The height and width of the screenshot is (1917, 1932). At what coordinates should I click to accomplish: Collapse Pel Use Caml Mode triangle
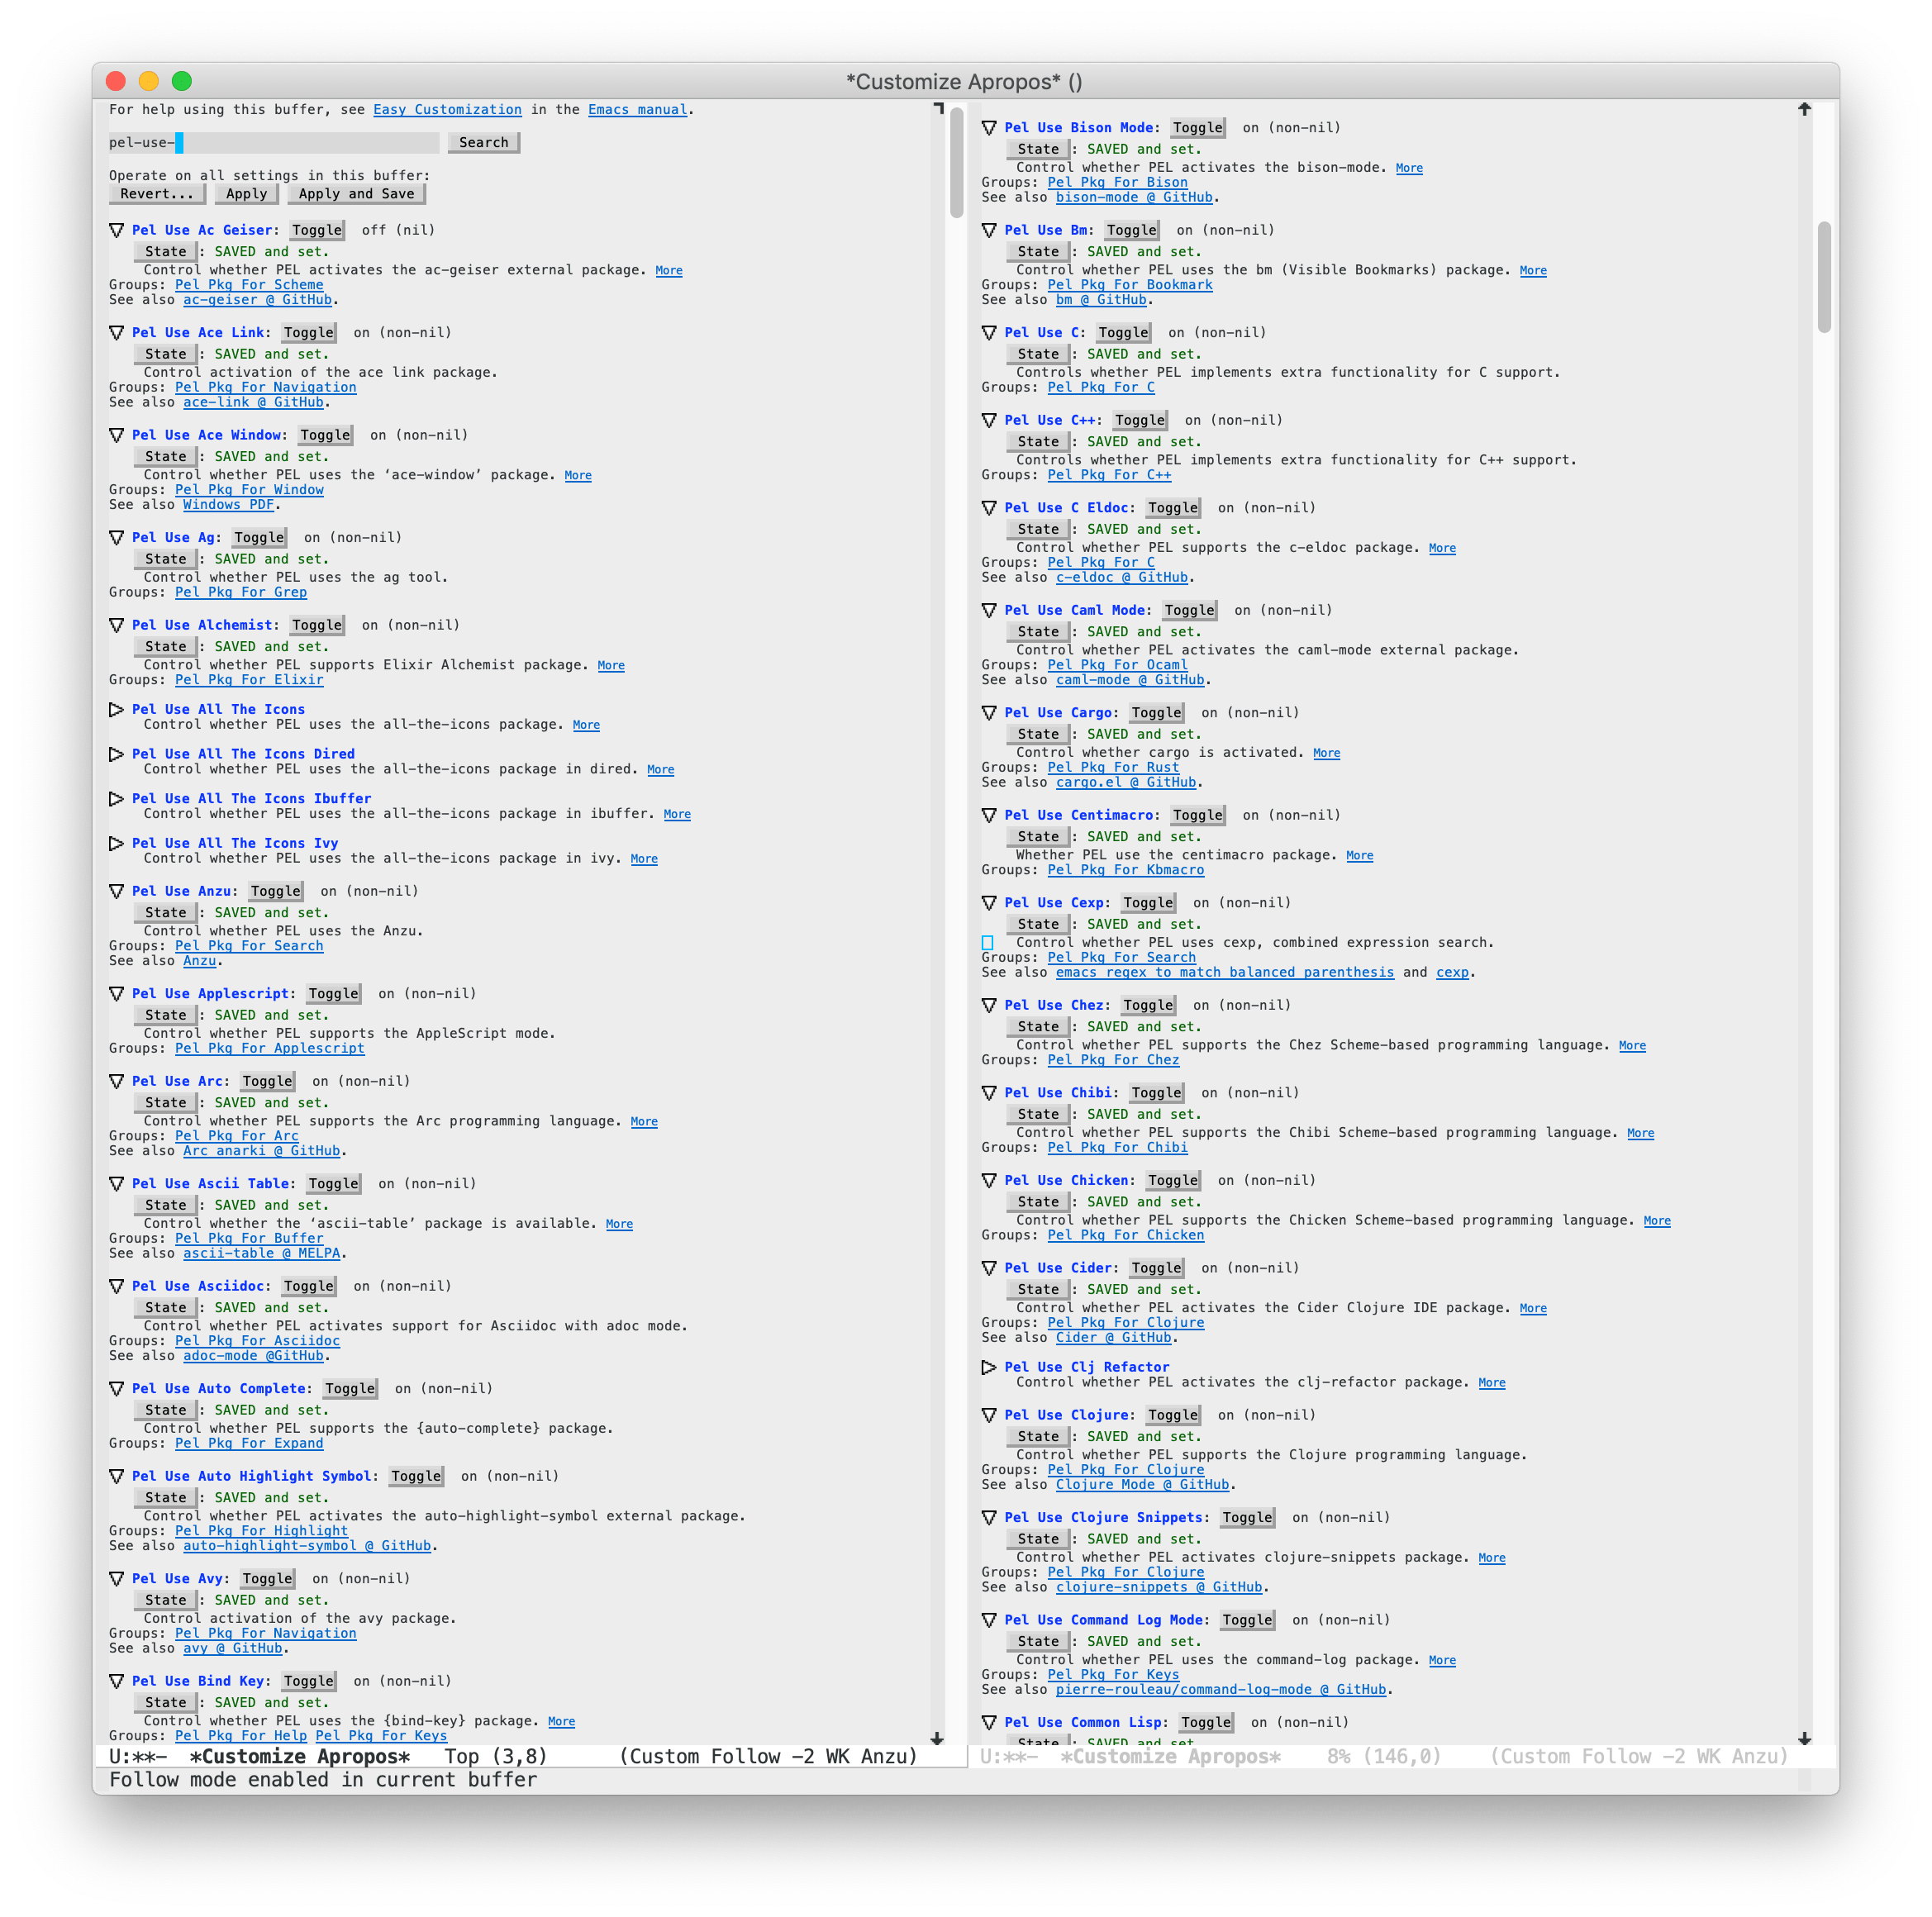[989, 610]
